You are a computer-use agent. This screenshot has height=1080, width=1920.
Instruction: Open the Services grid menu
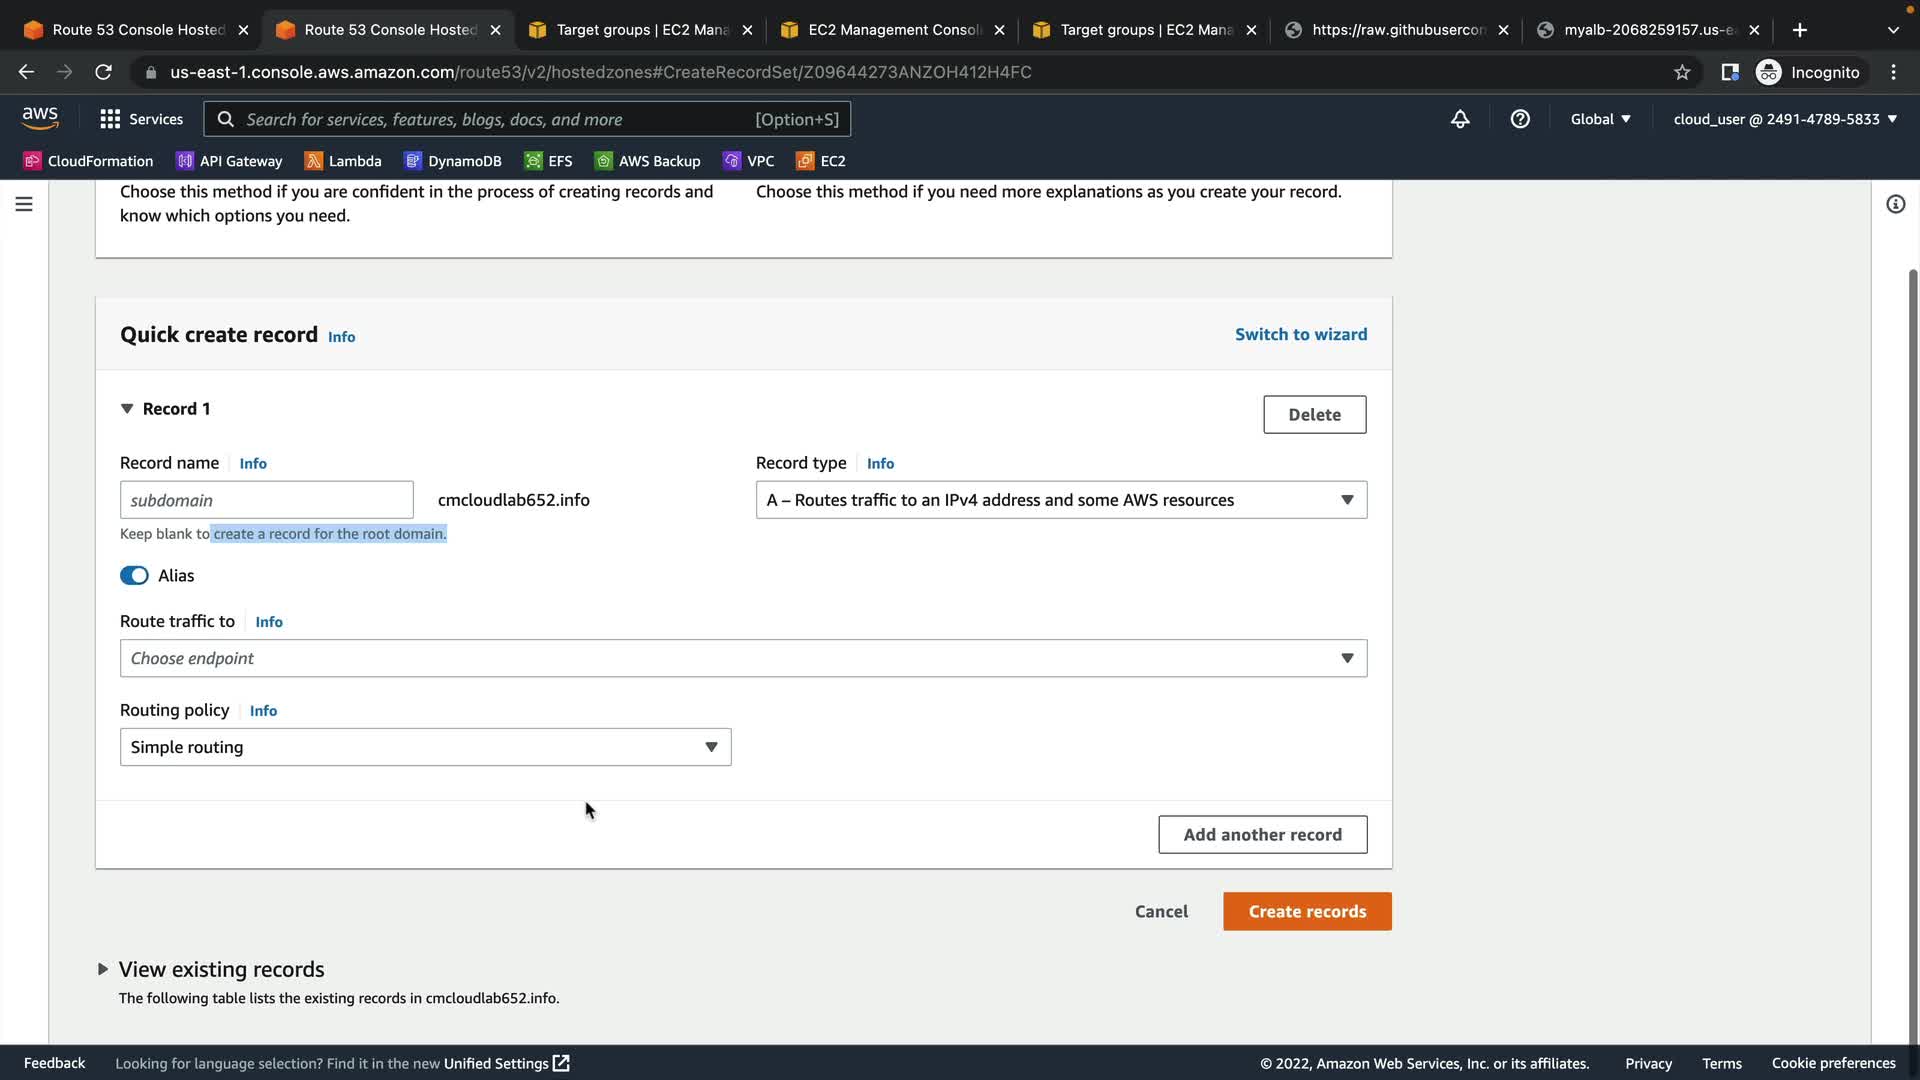coord(141,119)
